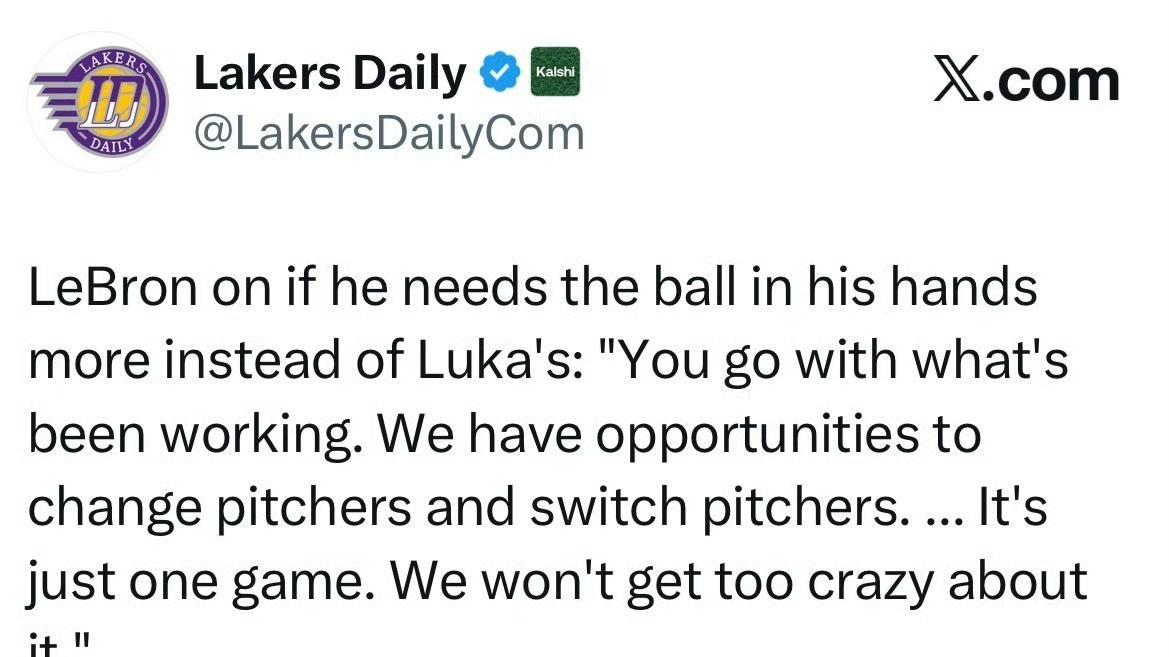Open the @LakersDailyCom handle link
1169x657 pixels.
coord(388,132)
